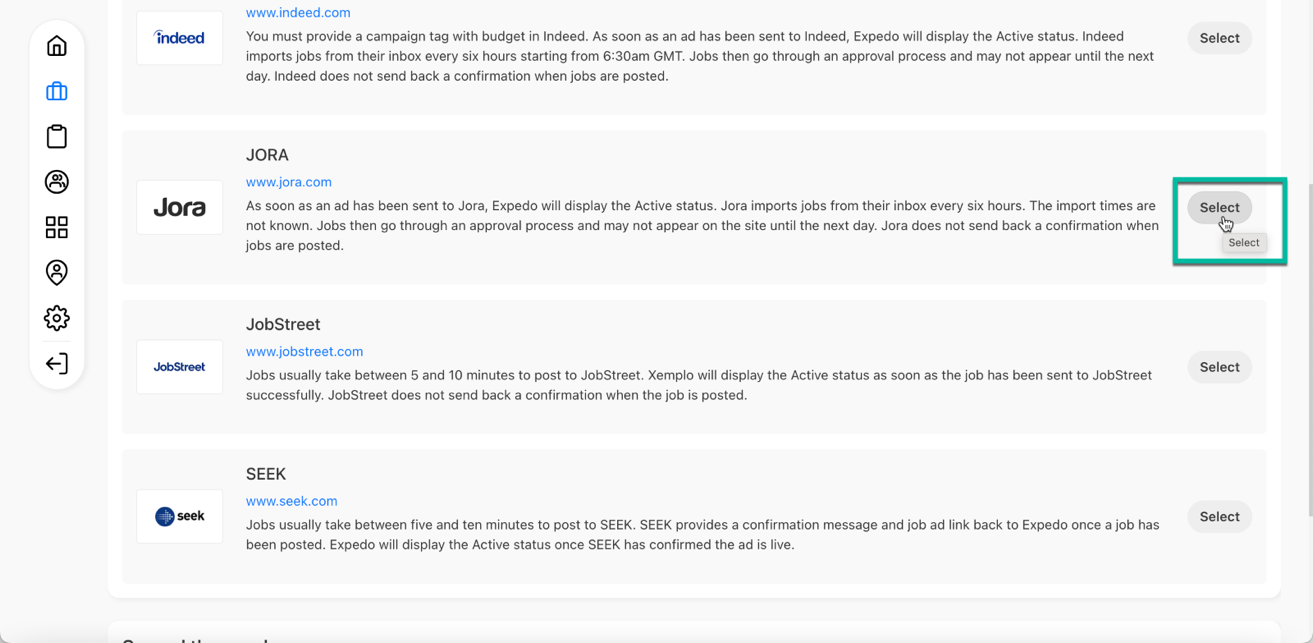
Task: Open the Home dashboard from the sidebar
Action: (56, 45)
